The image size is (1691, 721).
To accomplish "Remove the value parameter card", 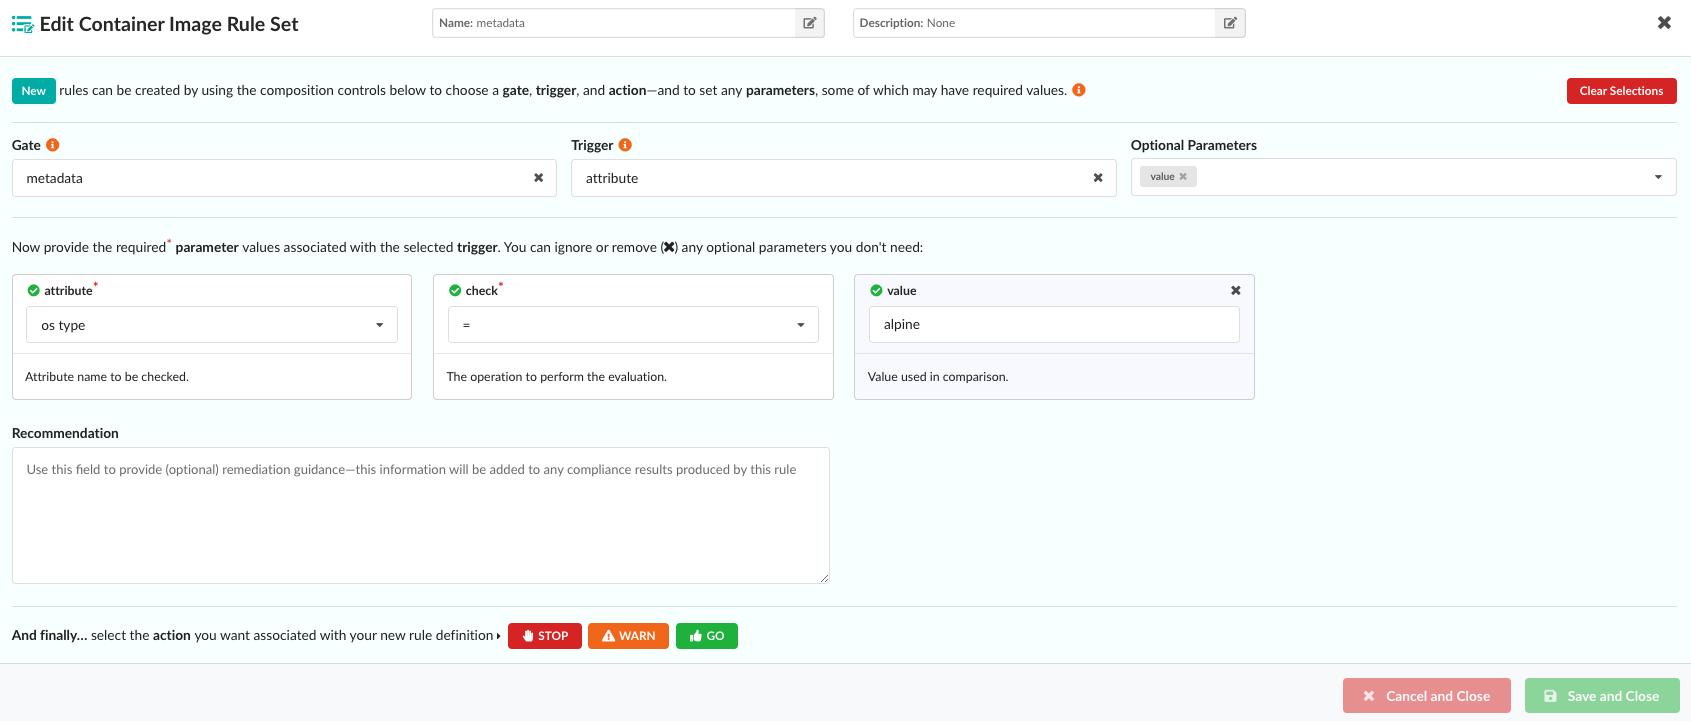I will click(1235, 290).
